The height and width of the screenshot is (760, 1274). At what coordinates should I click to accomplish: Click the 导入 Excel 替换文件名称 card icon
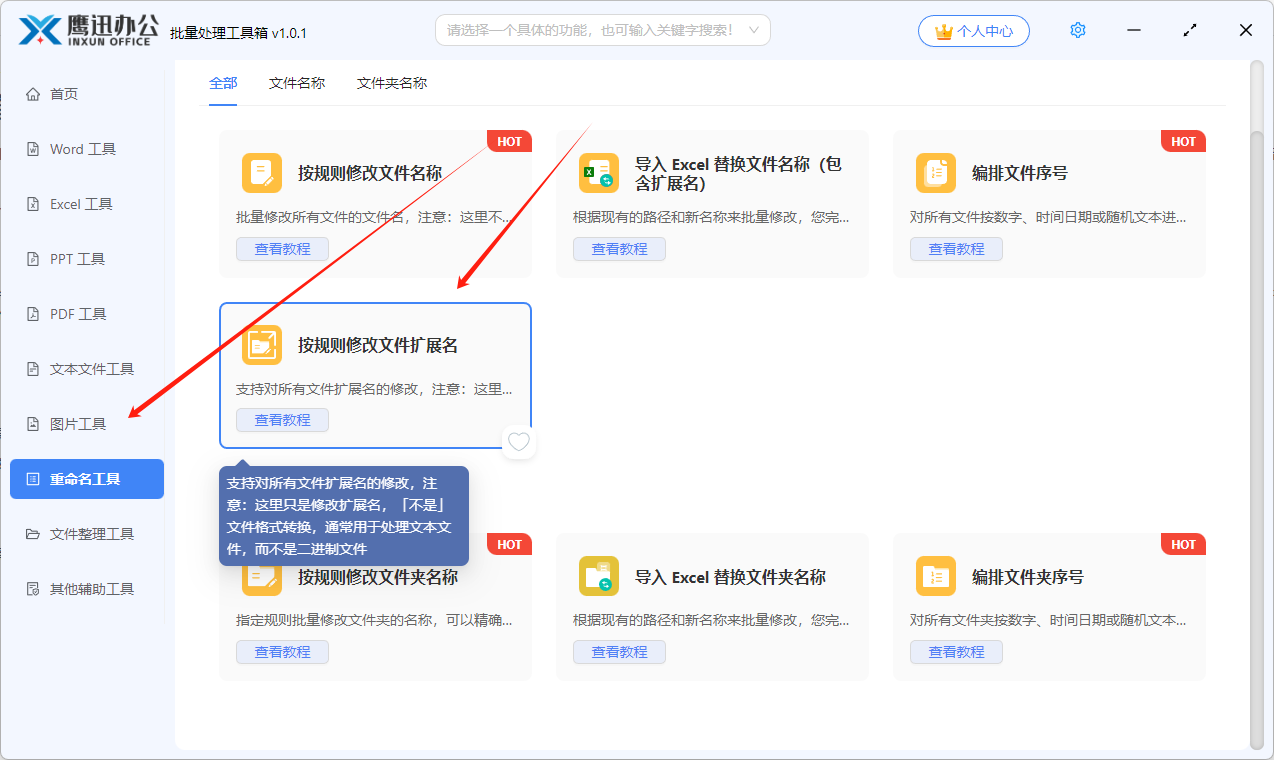tap(599, 173)
